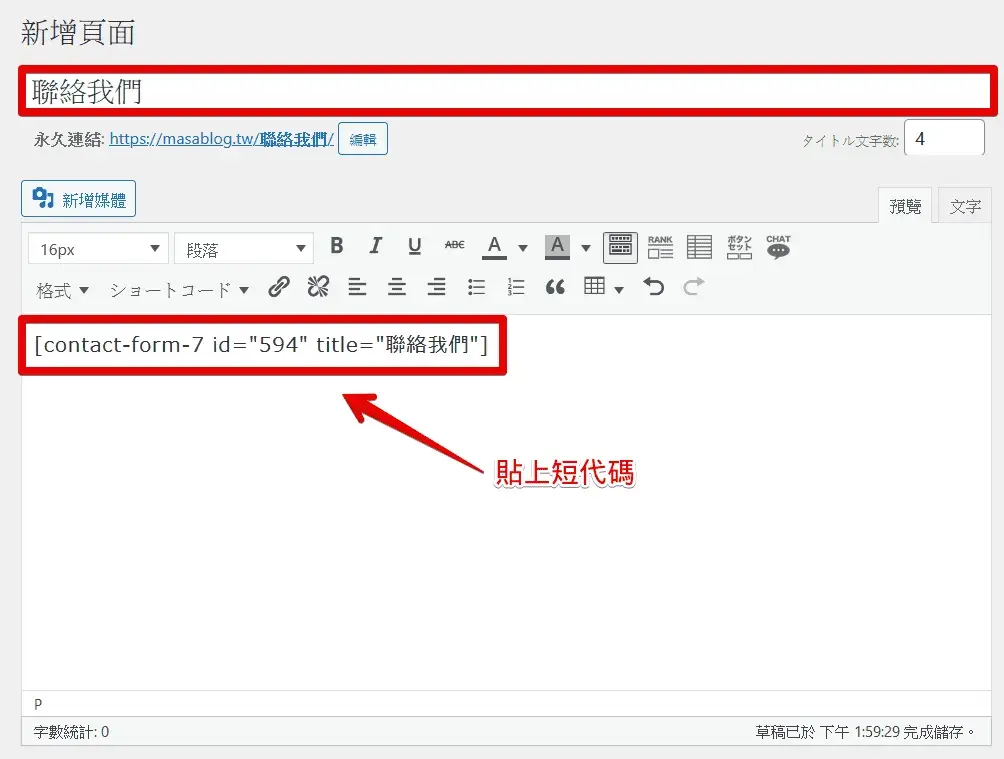Click the 字數統計: 0 word count
Image resolution: width=1004 pixels, height=759 pixels.
coord(71,732)
